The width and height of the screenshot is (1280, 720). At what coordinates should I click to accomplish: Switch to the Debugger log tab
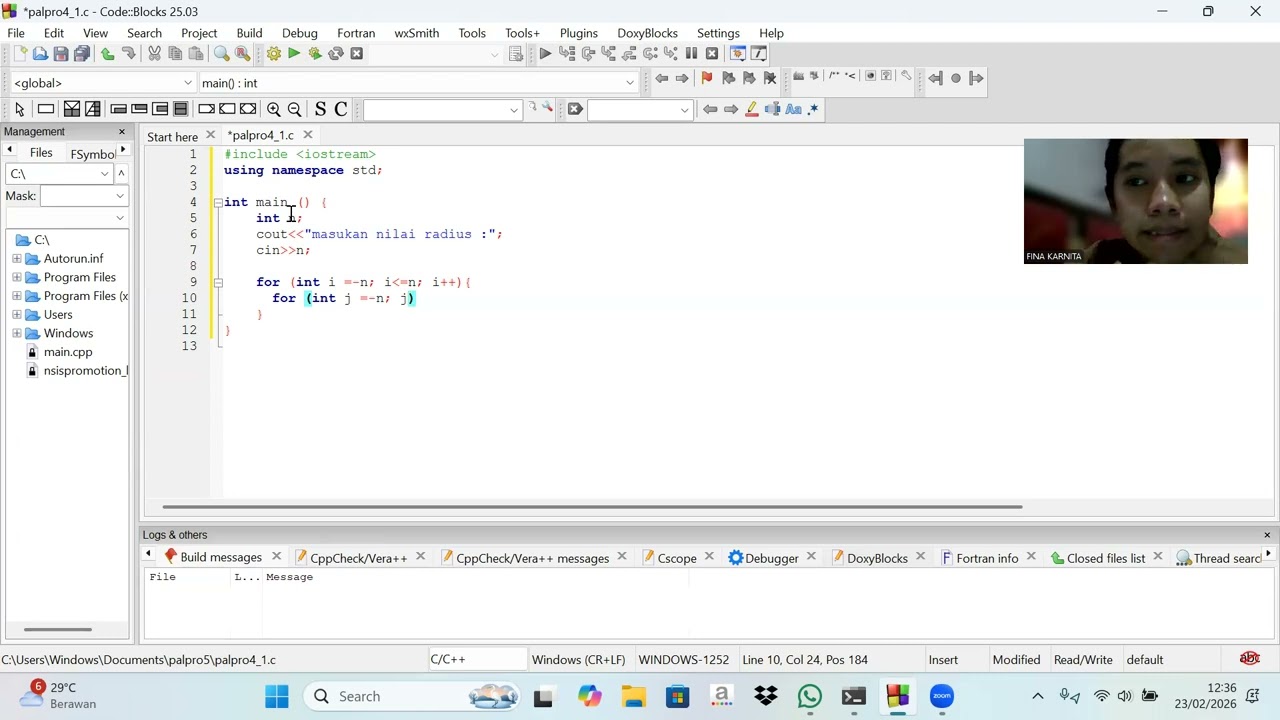tap(771, 558)
